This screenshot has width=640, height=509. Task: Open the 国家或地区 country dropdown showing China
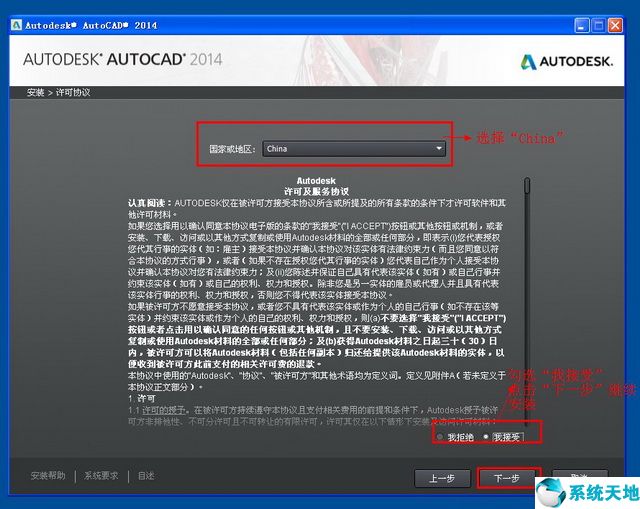tap(354, 149)
